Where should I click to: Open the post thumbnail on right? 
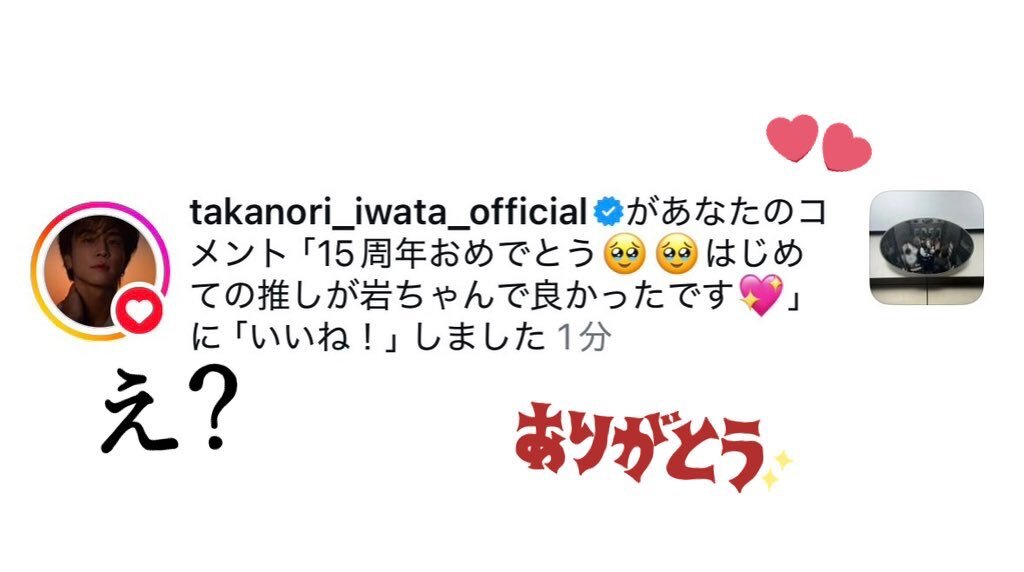tap(926, 247)
